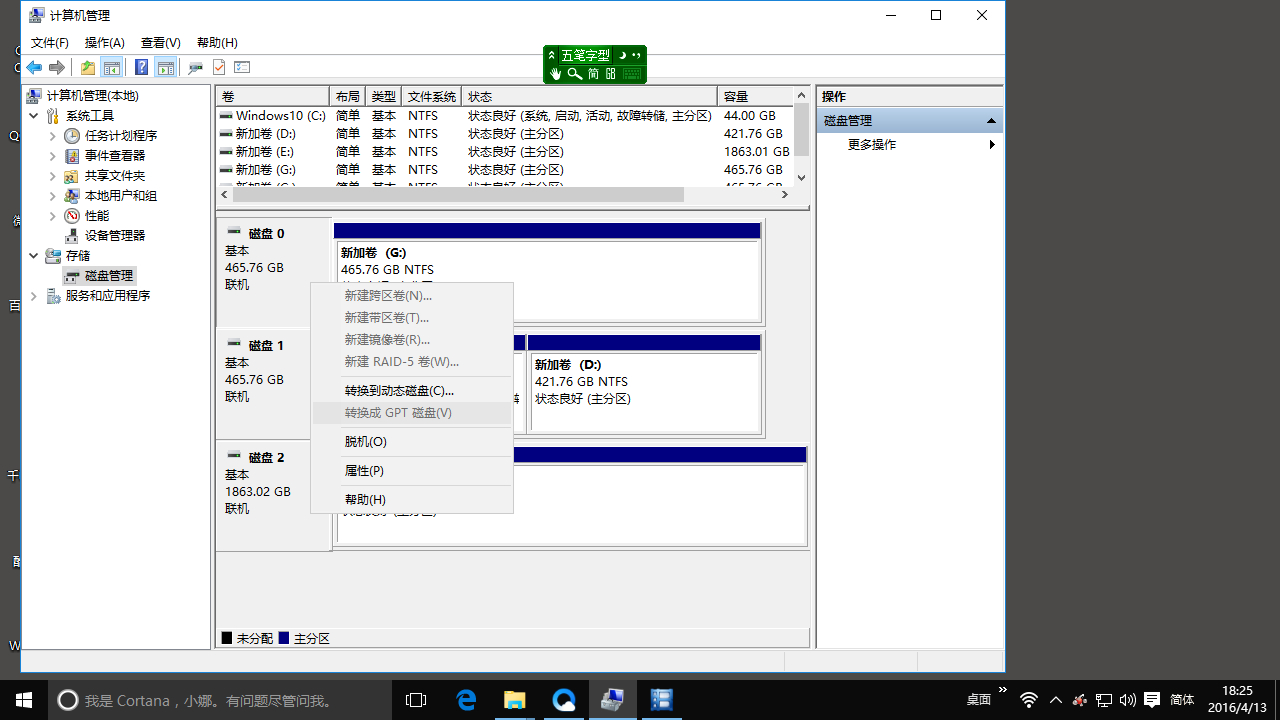Click the 五笔字型 input method label

pyautogui.click(x=585, y=56)
